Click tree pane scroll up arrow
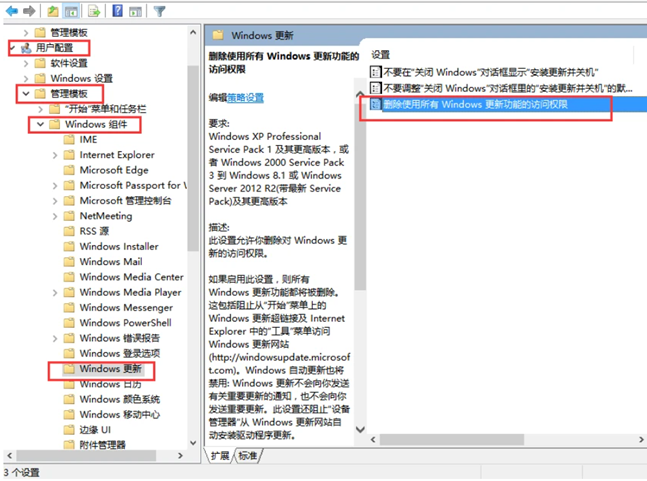Viewport: 647px width, 481px height. click(x=193, y=32)
